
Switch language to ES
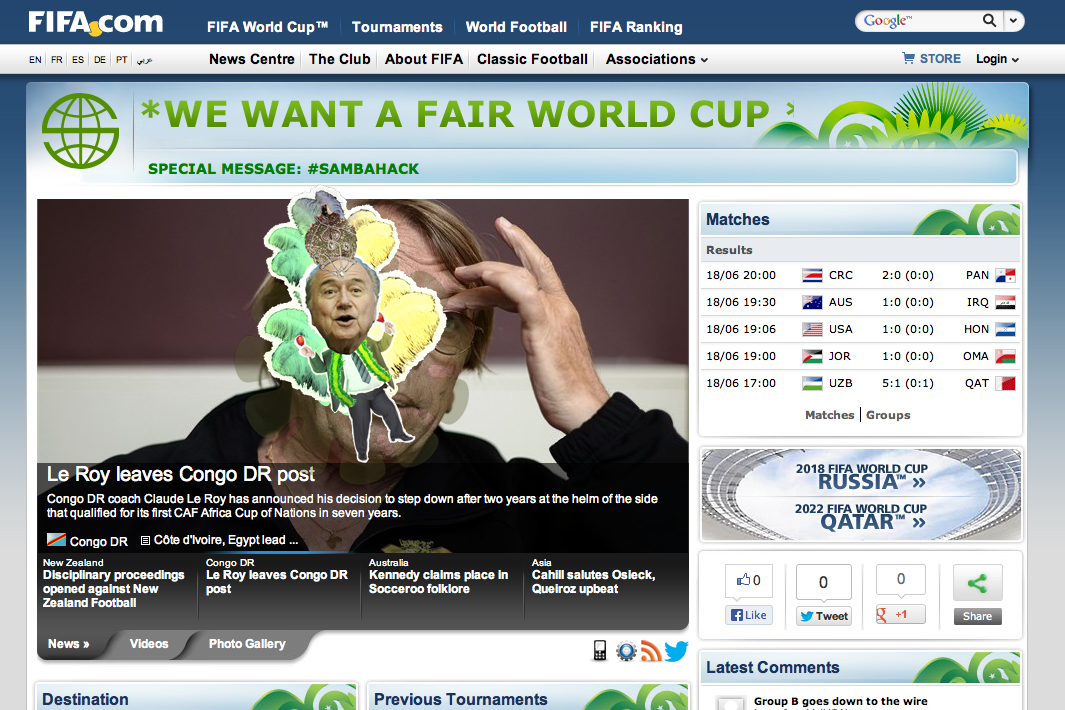coord(78,60)
